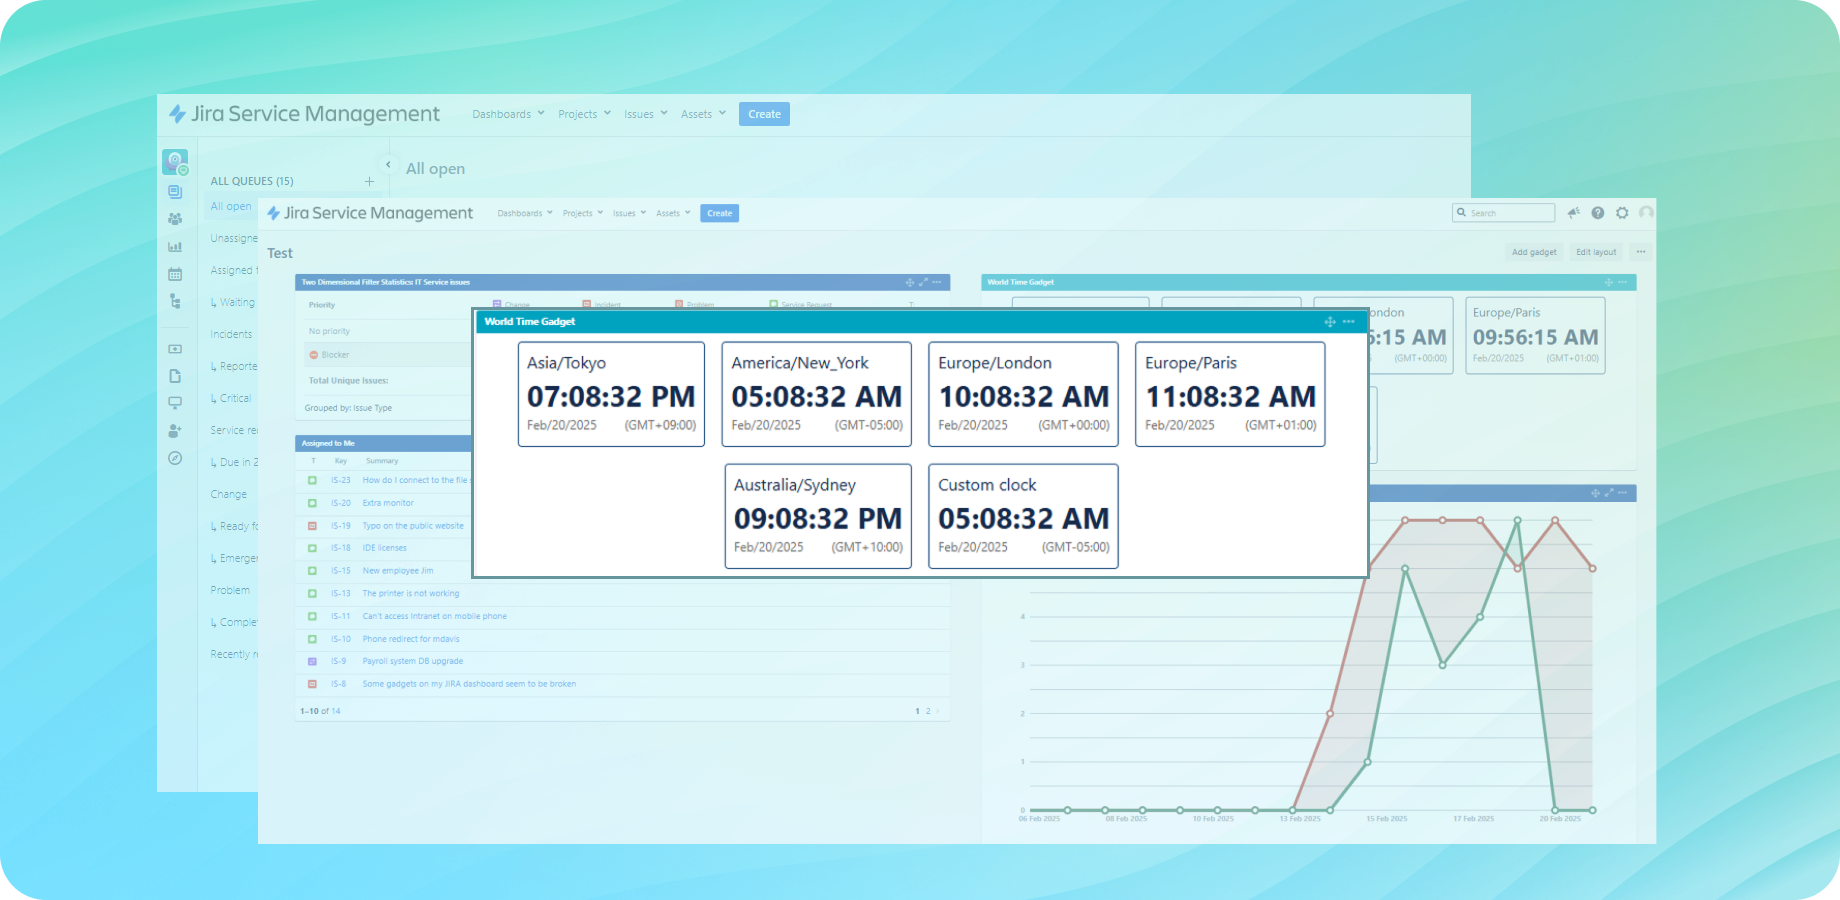Open 'Can't access Intranet on mobile phone' issue
This screenshot has height=900, width=1840.
[435, 616]
